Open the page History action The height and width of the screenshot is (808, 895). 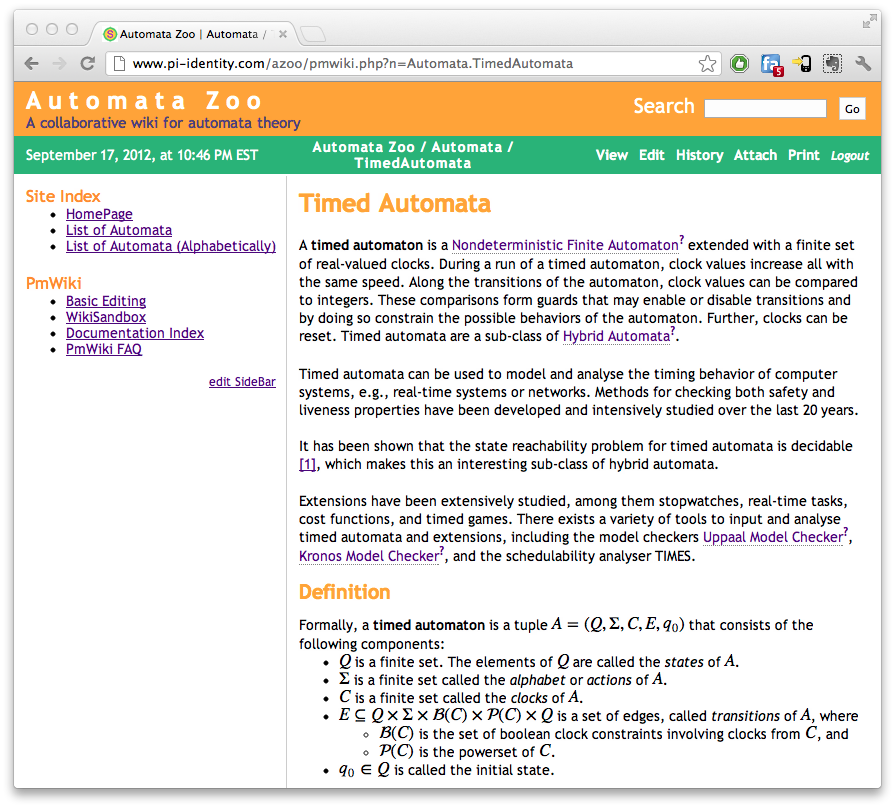(x=699, y=155)
